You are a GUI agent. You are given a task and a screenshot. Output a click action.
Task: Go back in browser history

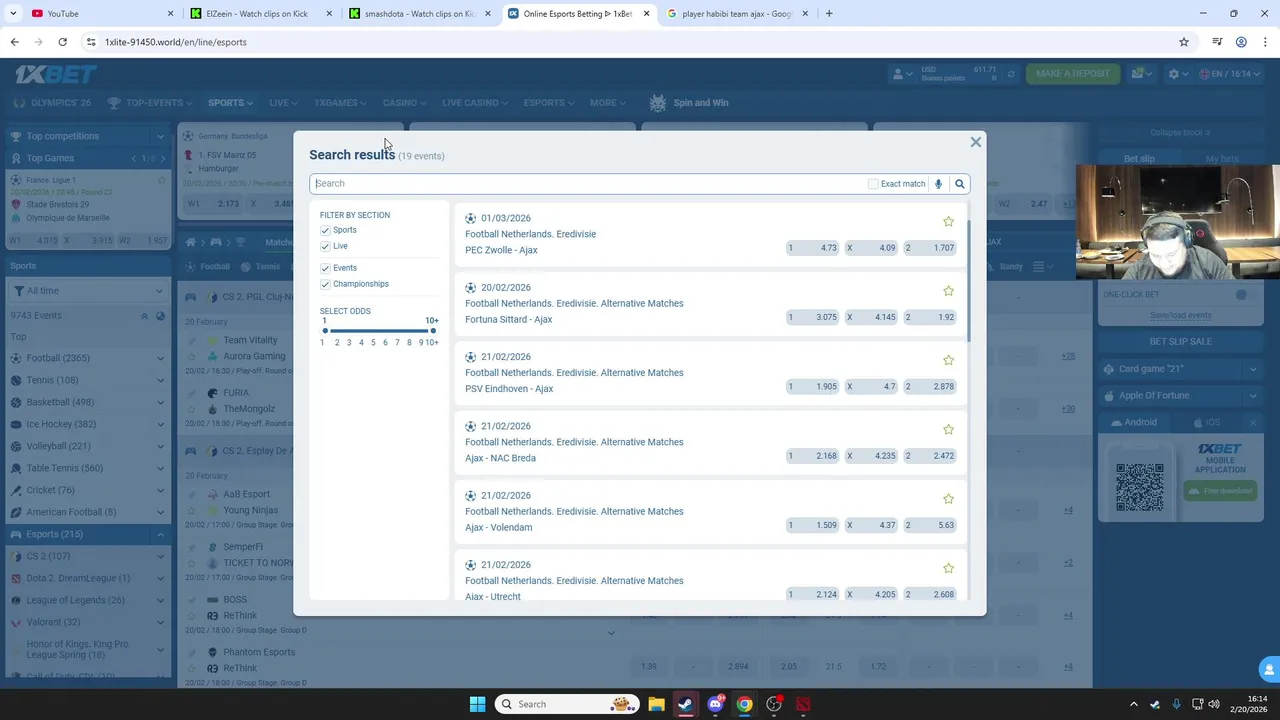point(14,42)
